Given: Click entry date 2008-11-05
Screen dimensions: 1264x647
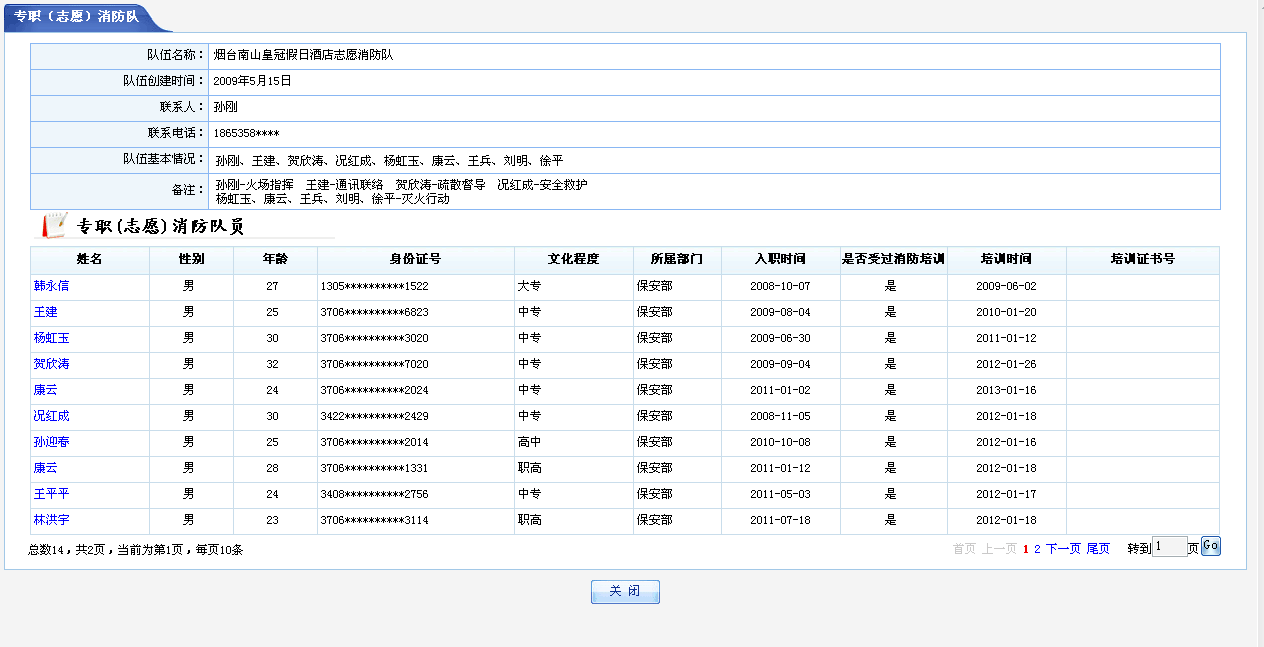Looking at the screenshot, I should click(781, 416).
